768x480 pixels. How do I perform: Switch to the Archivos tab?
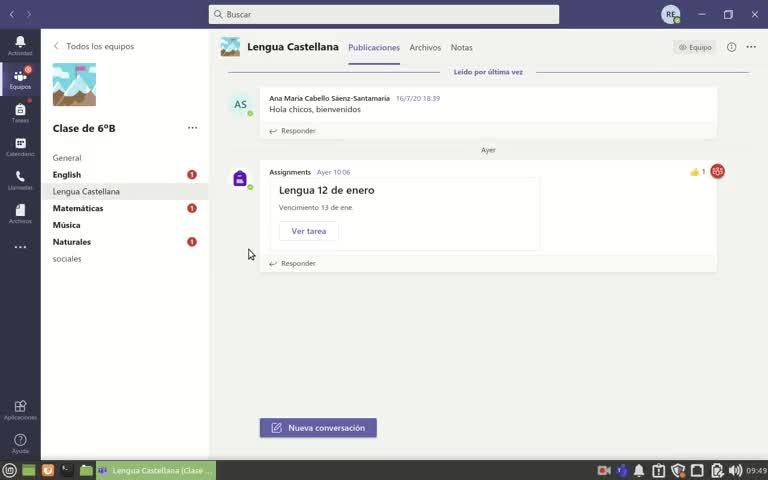(x=425, y=48)
